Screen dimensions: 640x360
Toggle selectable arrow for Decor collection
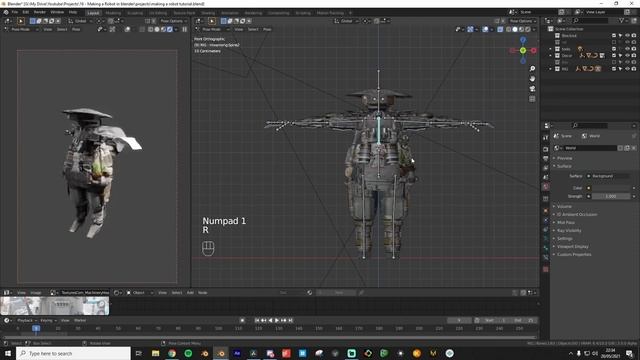pyautogui.click(x=620, y=56)
